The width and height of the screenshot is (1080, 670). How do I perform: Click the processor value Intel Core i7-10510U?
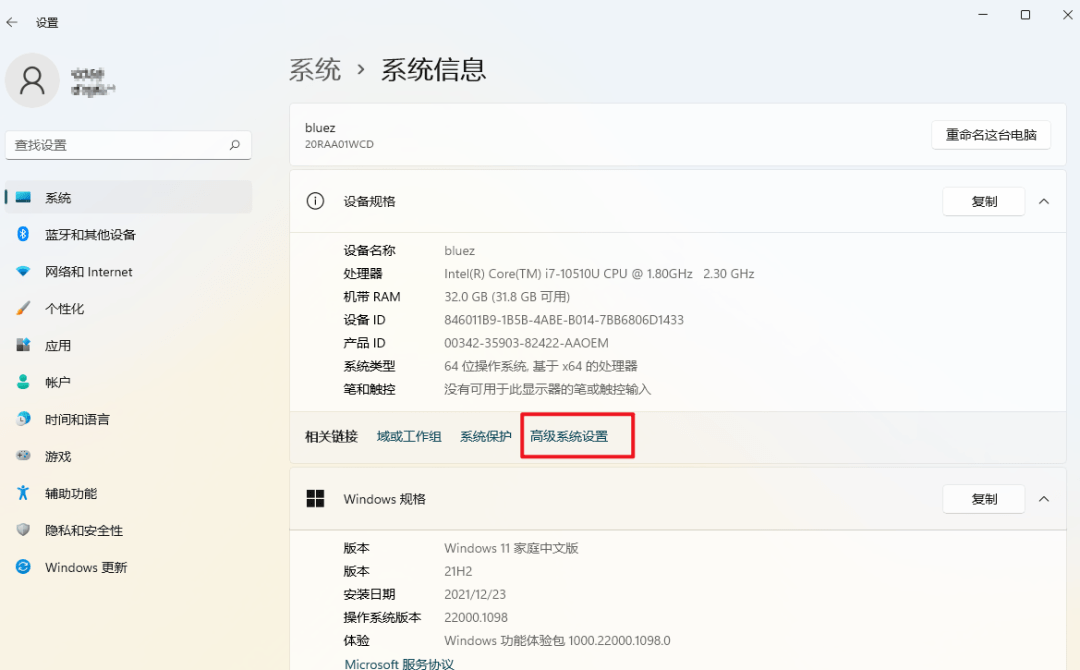click(x=599, y=273)
